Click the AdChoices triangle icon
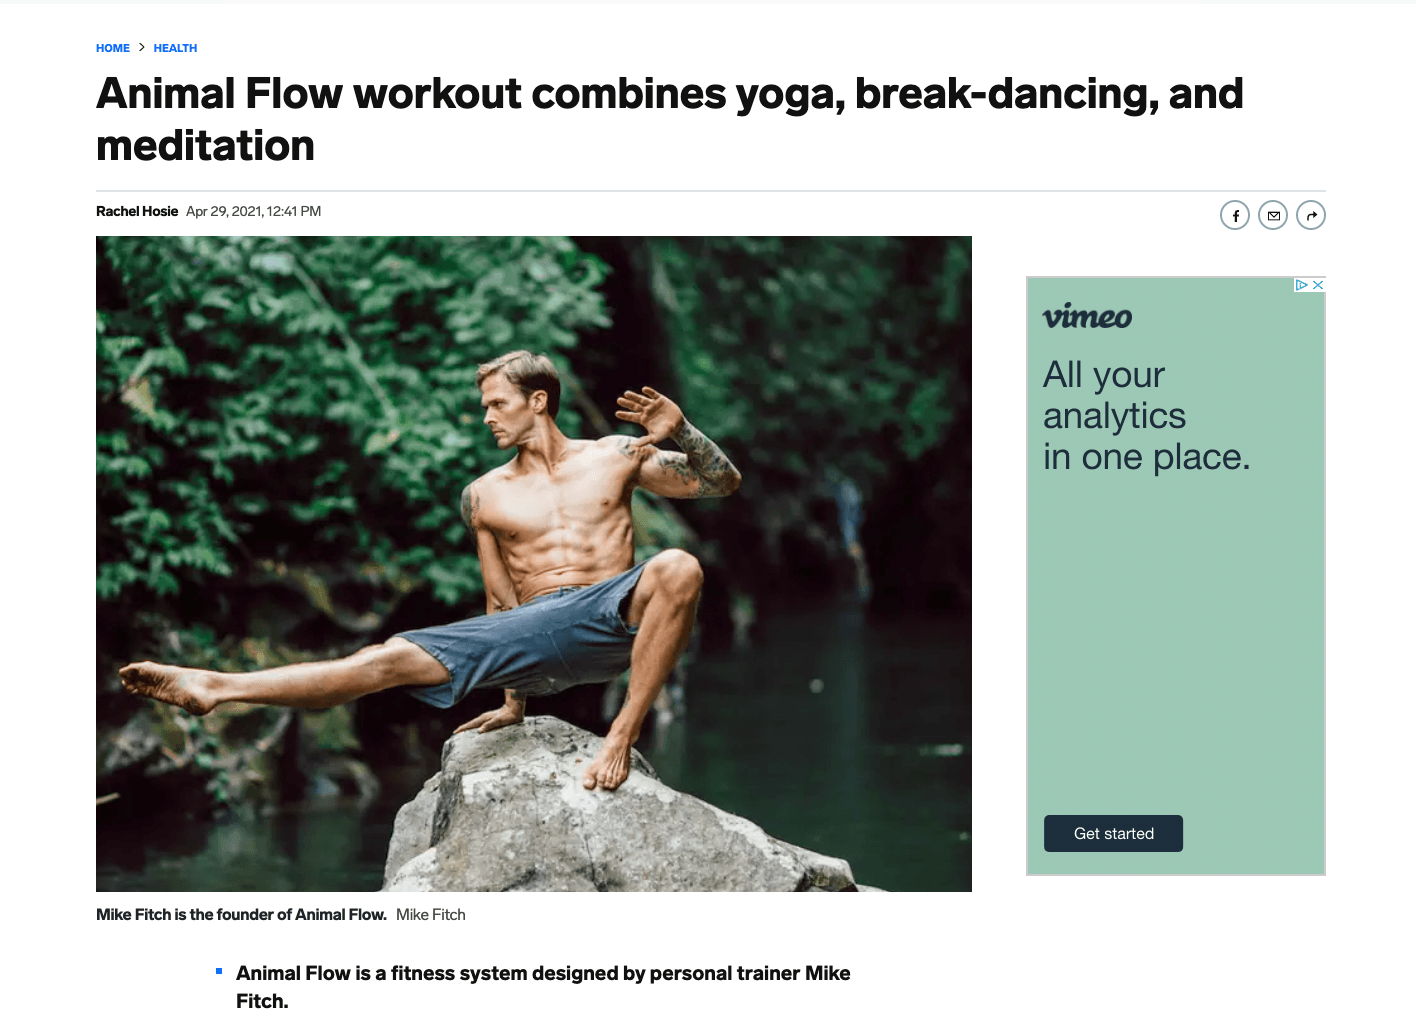Image resolution: width=1416 pixels, height=1030 pixels. (1301, 285)
